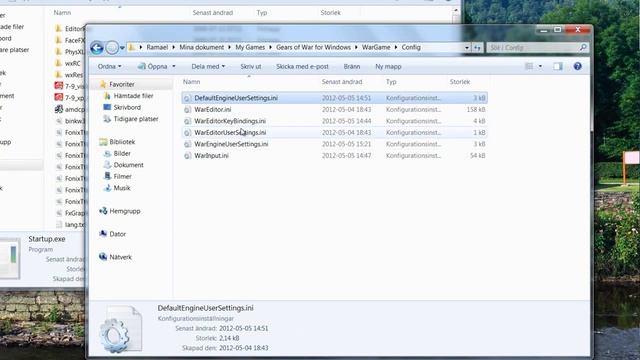Select the WarEditor.ini file
The height and width of the screenshot is (360, 640).
pyautogui.click(x=334, y=109)
